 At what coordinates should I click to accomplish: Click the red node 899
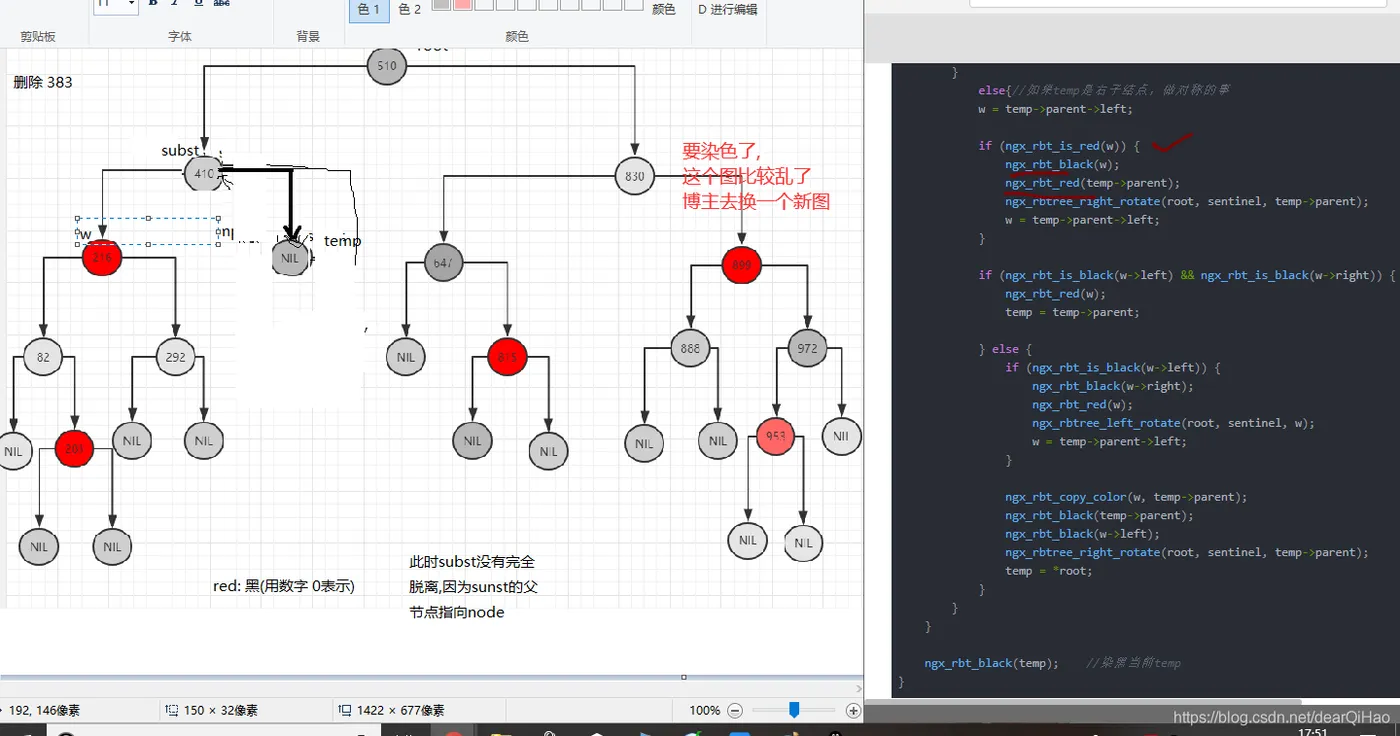pos(741,266)
